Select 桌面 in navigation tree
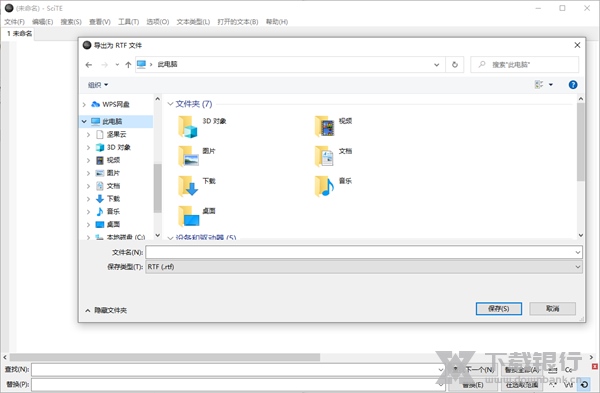600x393 pixels. click(x=113, y=224)
